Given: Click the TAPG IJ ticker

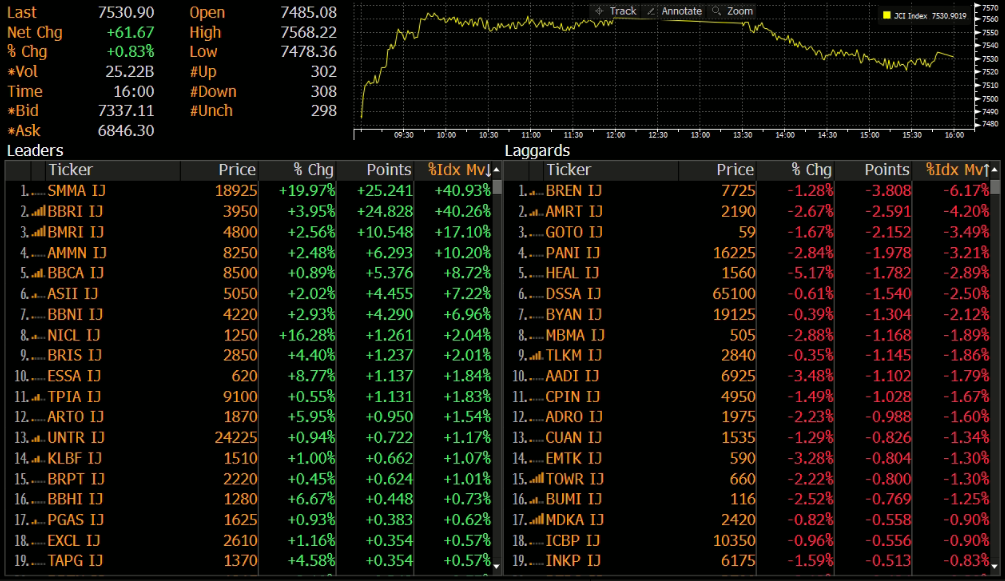Looking at the screenshot, I should tap(75, 560).
